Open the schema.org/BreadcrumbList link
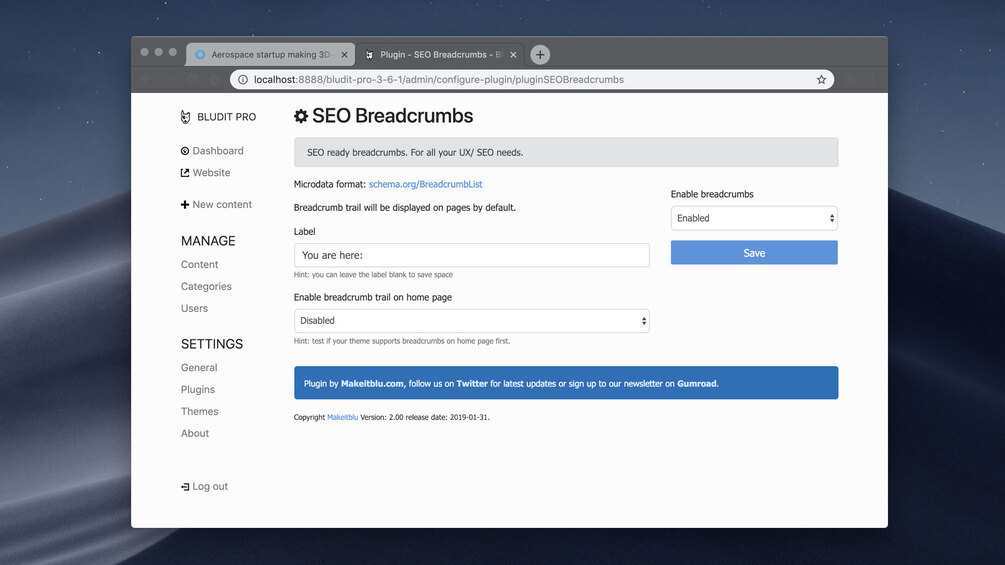 point(426,184)
